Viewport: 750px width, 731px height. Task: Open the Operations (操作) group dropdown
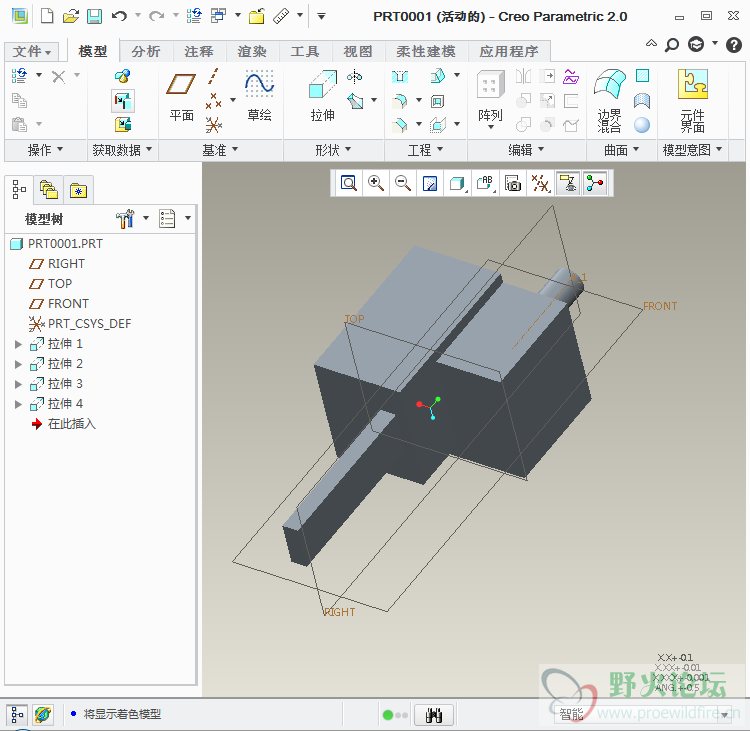tap(45, 150)
